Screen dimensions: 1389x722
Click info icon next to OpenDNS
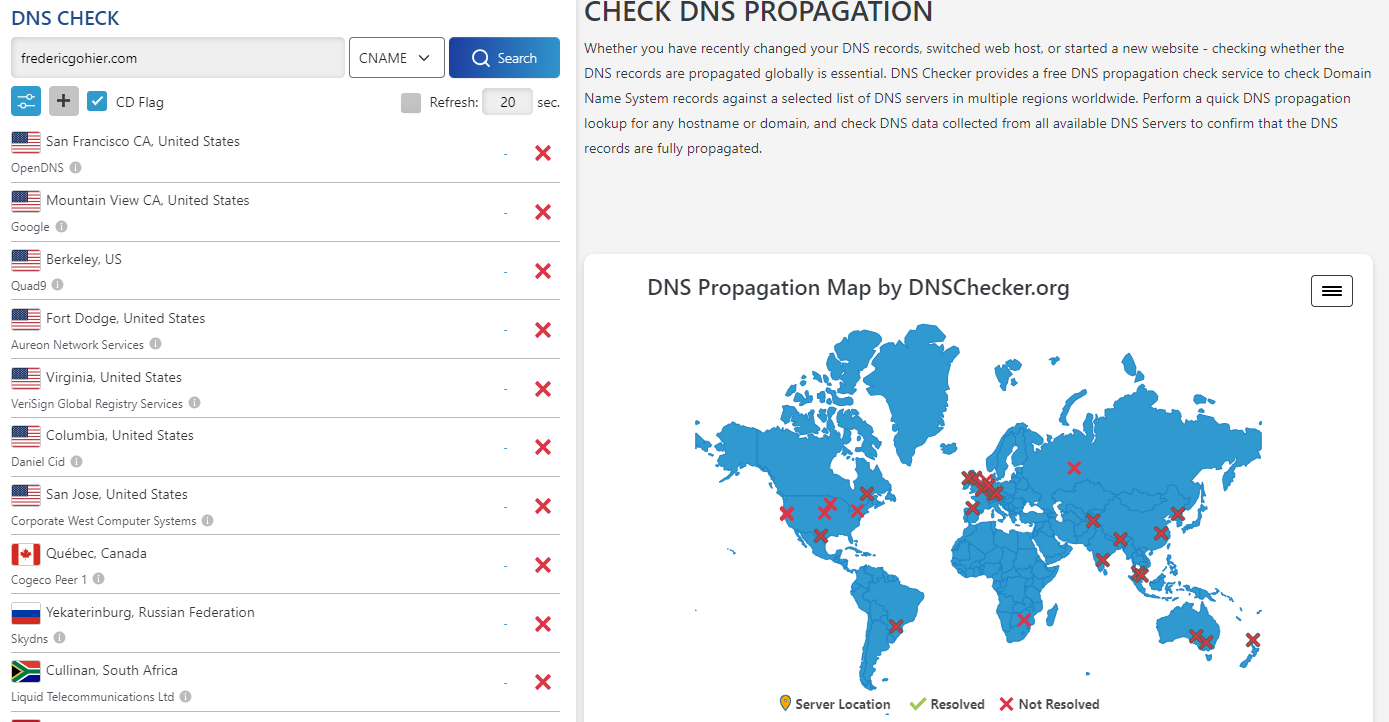pyautogui.click(x=76, y=168)
